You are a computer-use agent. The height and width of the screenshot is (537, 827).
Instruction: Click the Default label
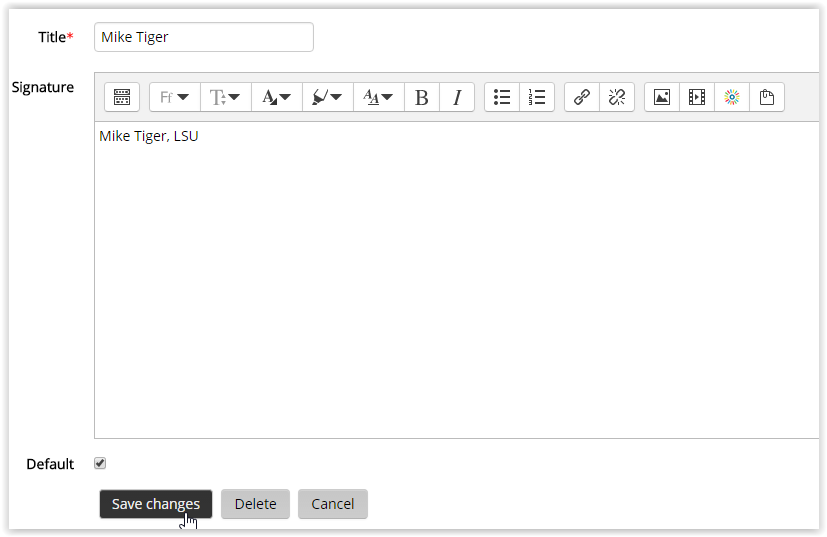[50, 464]
